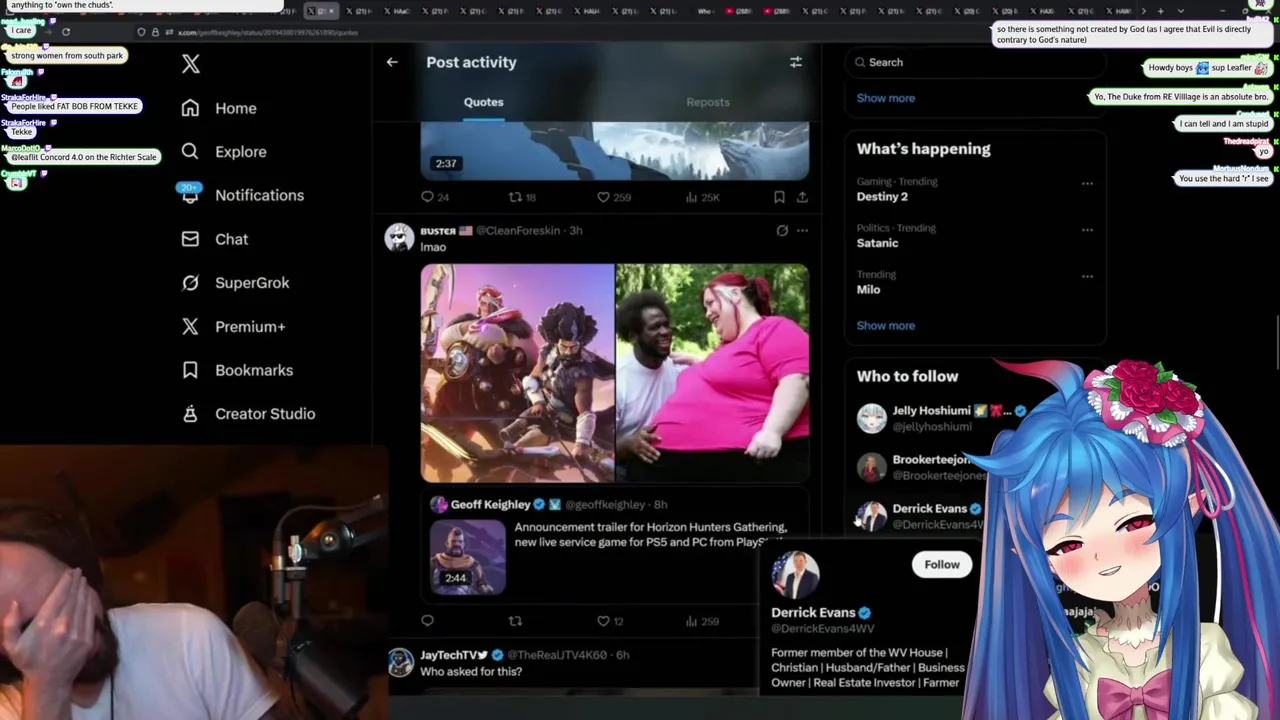Play the 2:44 quoted video thumbnail
Viewport: 1280px width, 720px height.
(468, 557)
